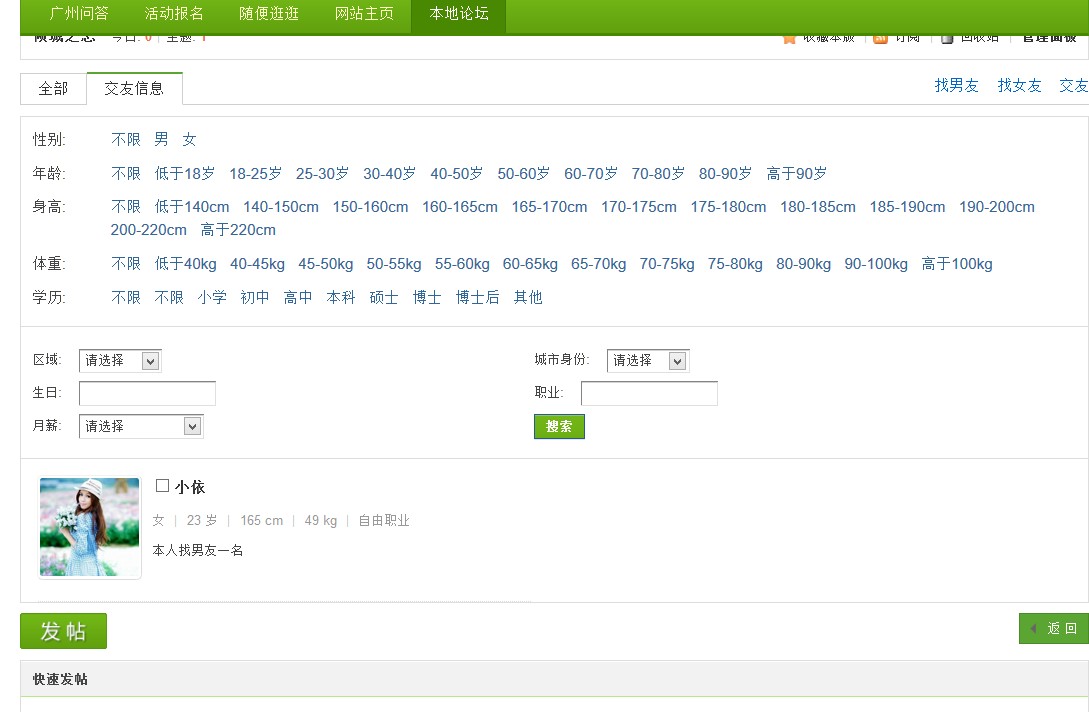The height and width of the screenshot is (712, 1089).
Task: Filter weight by 50-55kg
Action: tap(394, 264)
